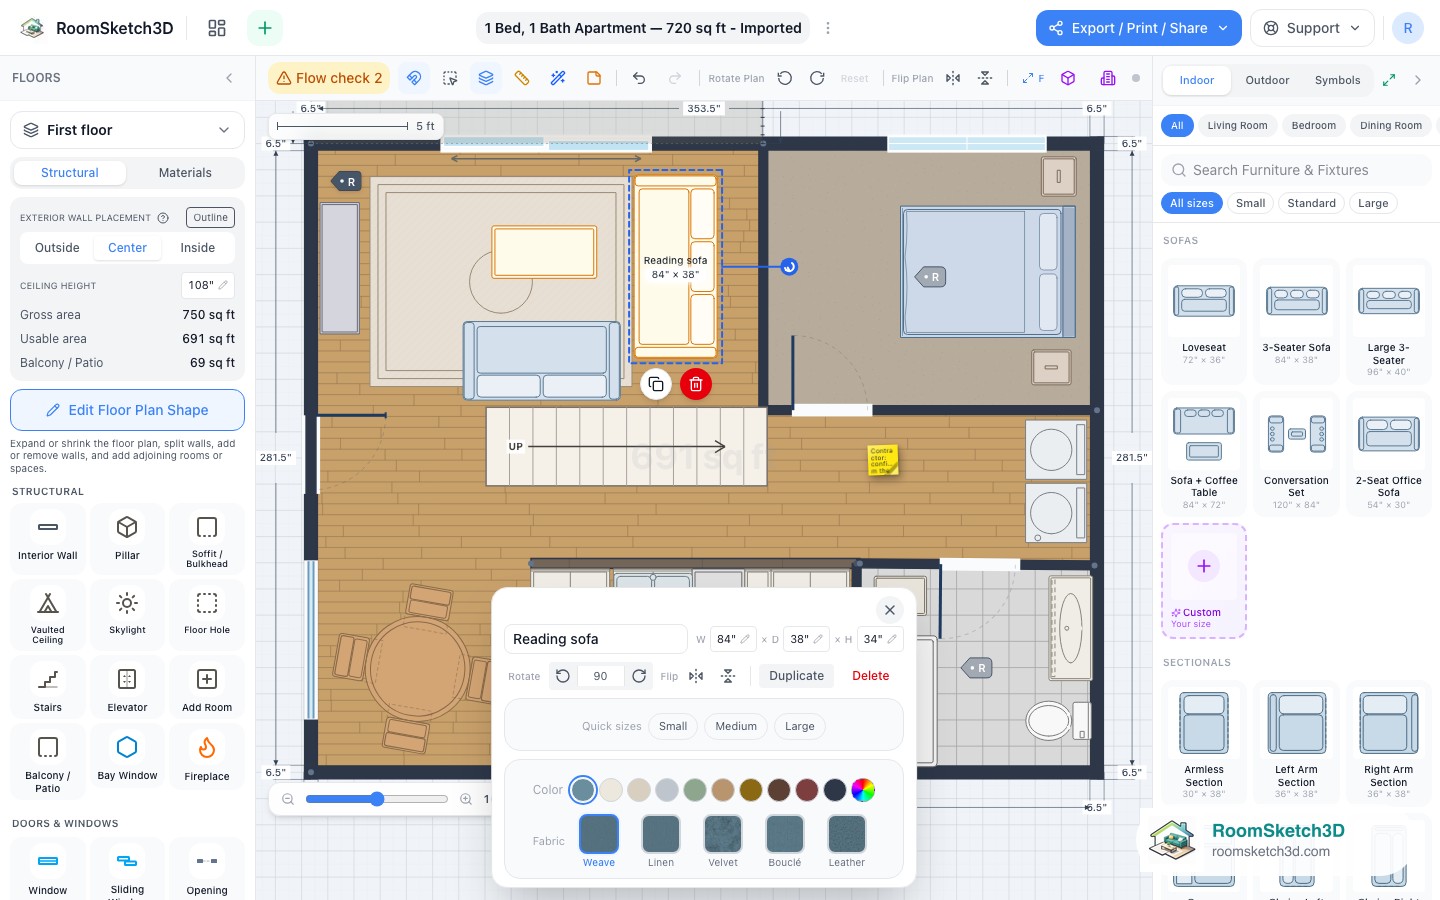The height and width of the screenshot is (900, 1440).
Task: Apply the Medium quick size
Action: tap(736, 726)
